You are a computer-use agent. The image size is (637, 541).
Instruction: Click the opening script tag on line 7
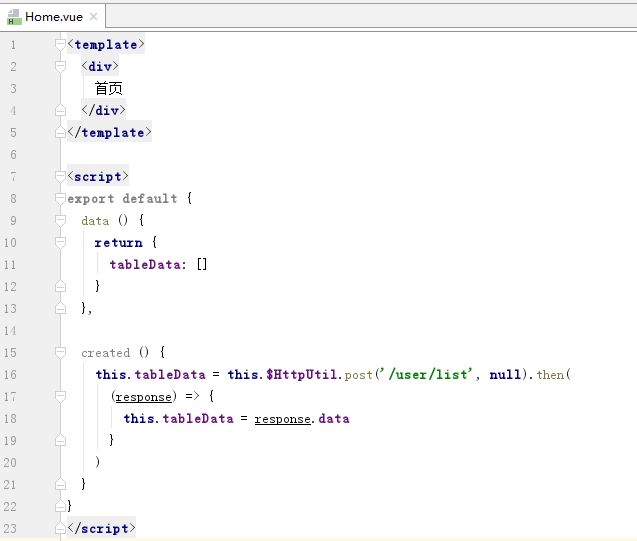pos(98,176)
